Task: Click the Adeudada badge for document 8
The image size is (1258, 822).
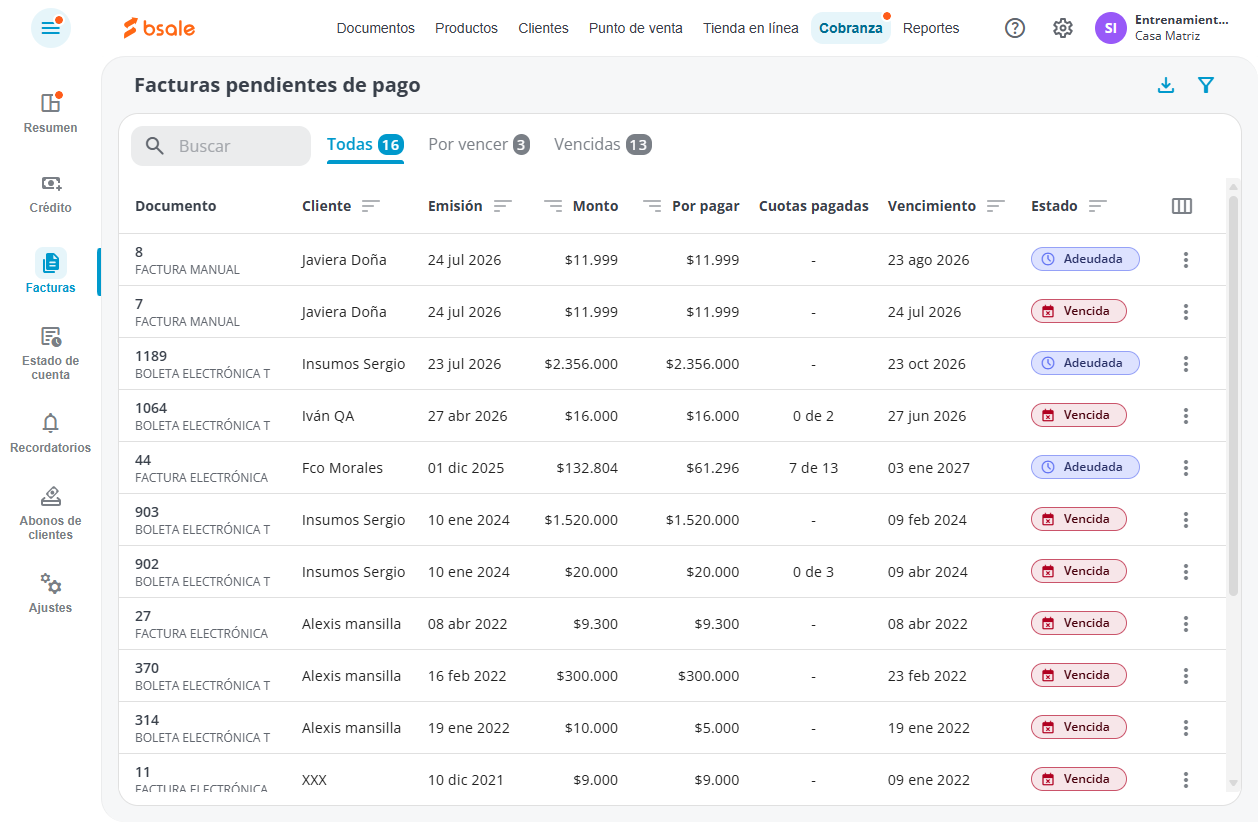Action: click(1085, 259)
